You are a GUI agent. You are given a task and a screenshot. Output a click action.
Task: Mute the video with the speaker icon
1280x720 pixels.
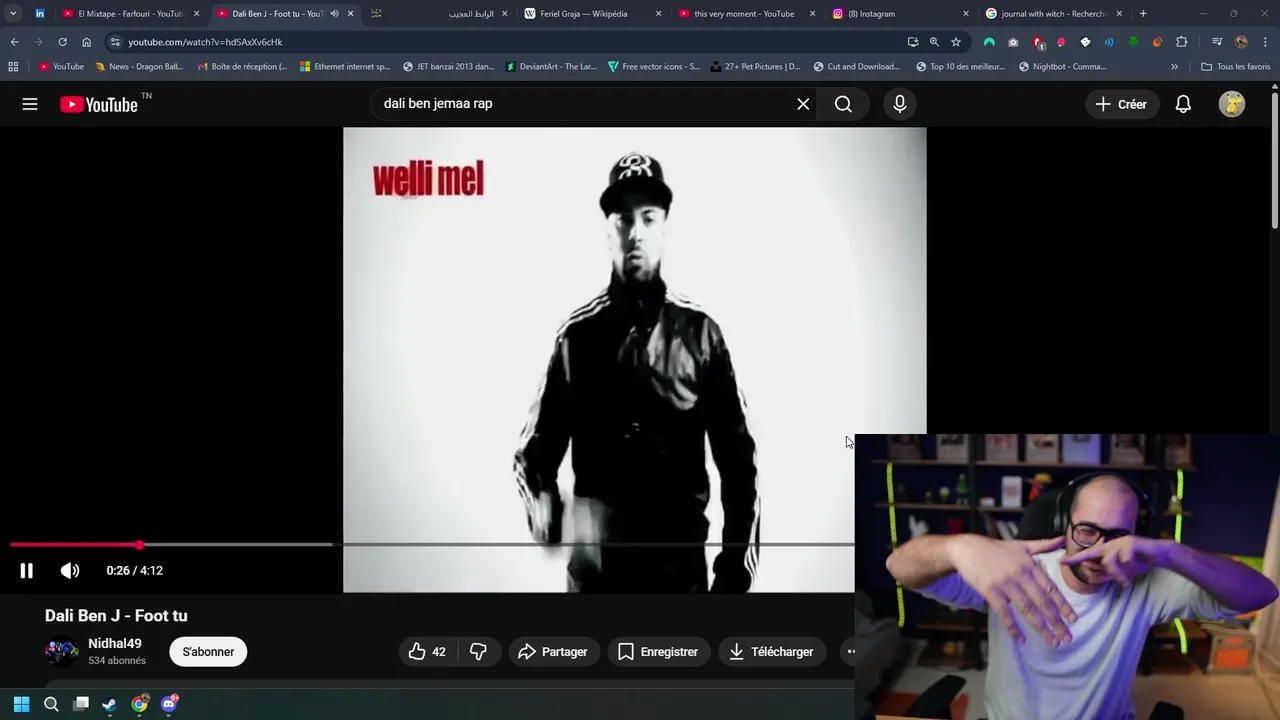69,570
